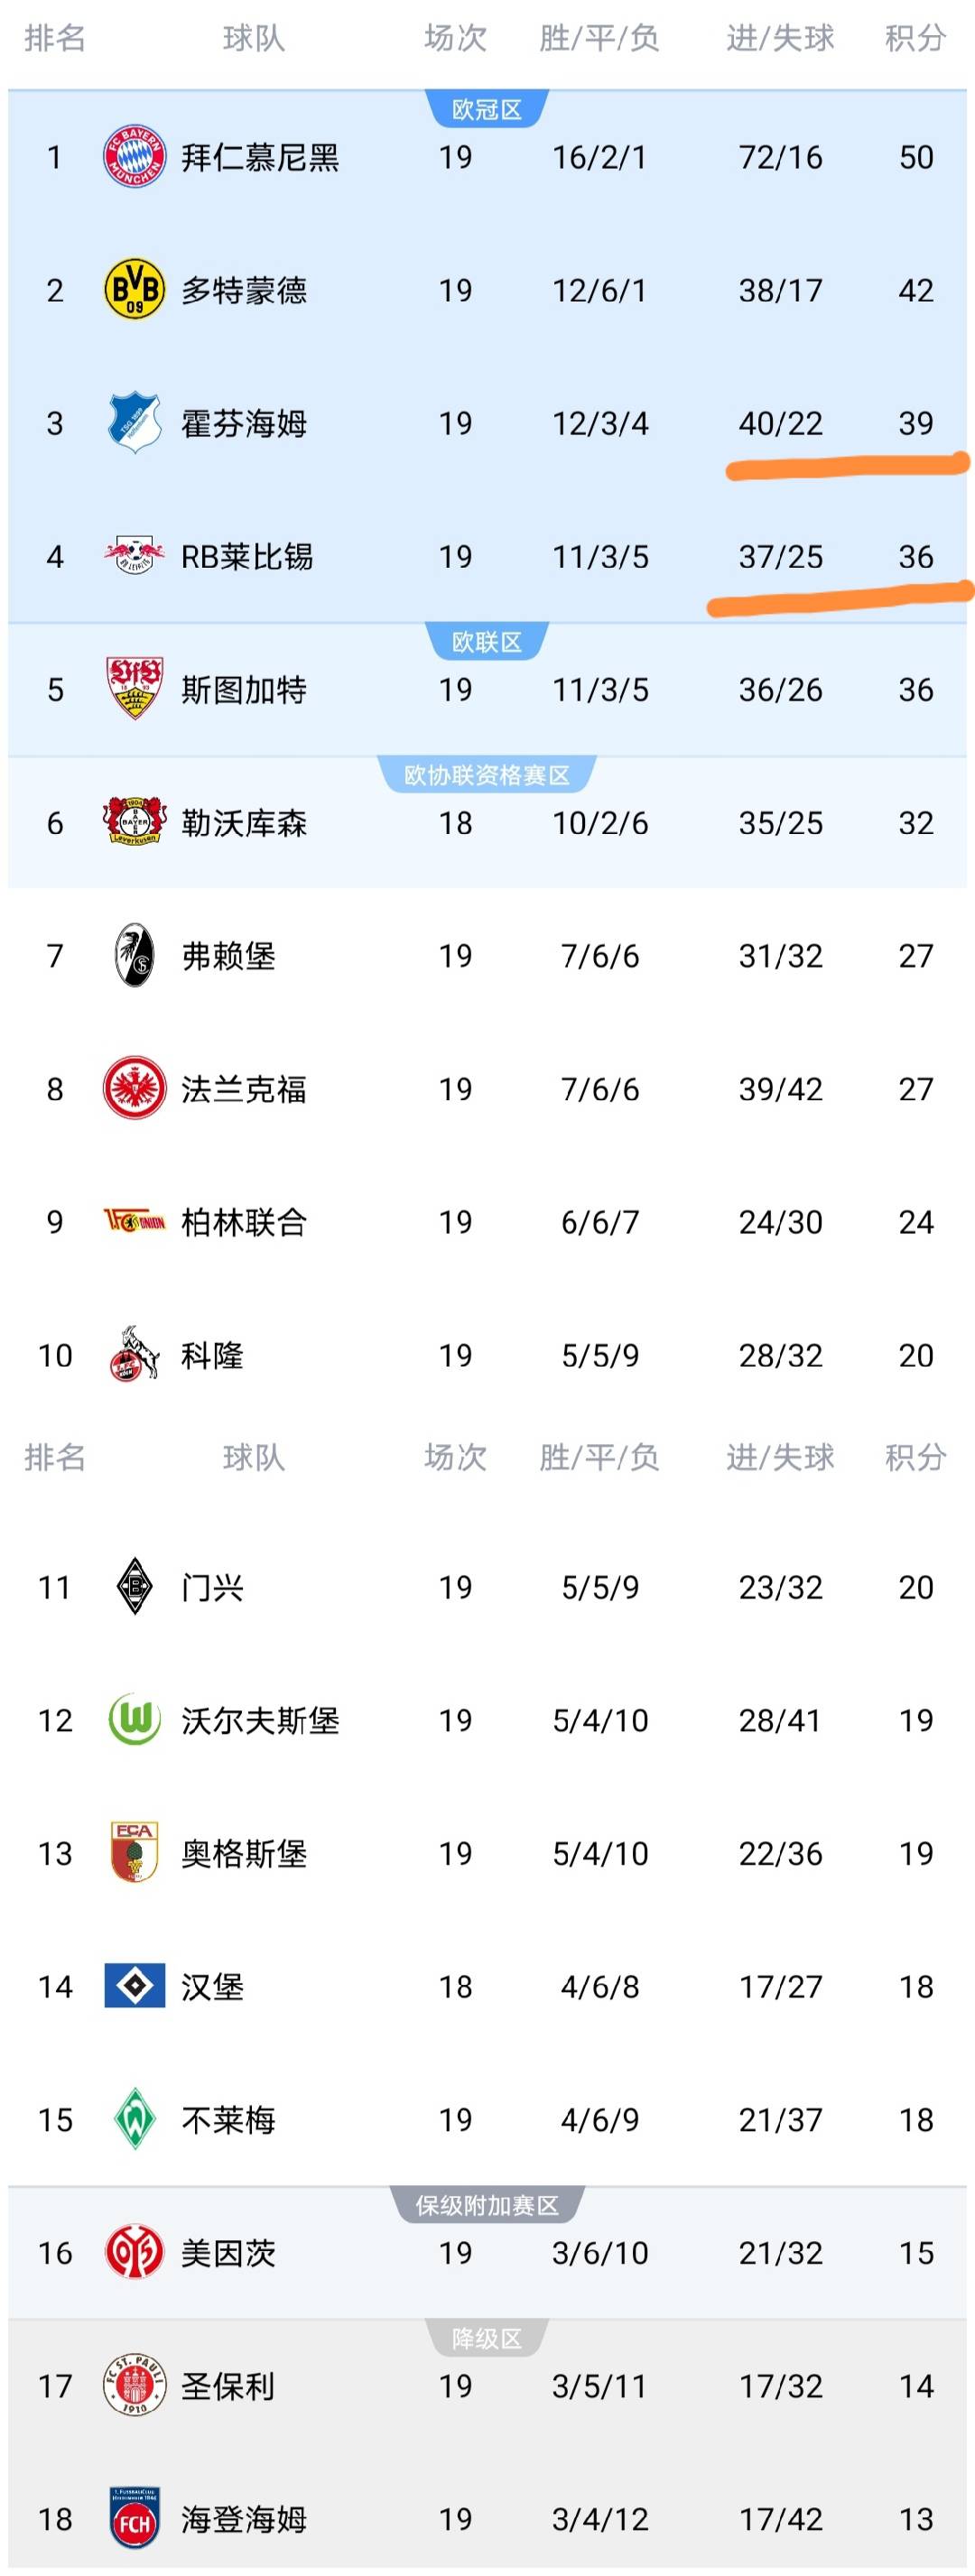Image resolution: width=975 pixels, height=2576 pixels.
Task: Tap the 降级区 relegation zone label
Action: click(x=487, y=2339)
